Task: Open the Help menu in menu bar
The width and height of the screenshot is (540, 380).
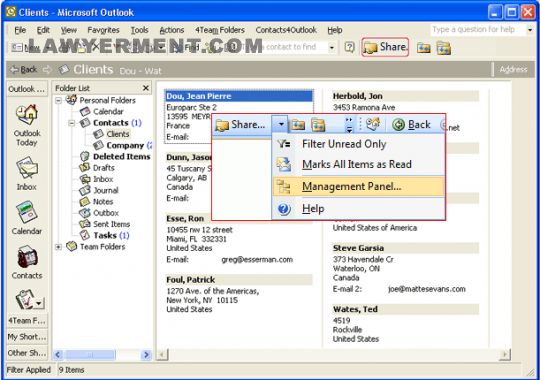Action: tap(335, 30)
